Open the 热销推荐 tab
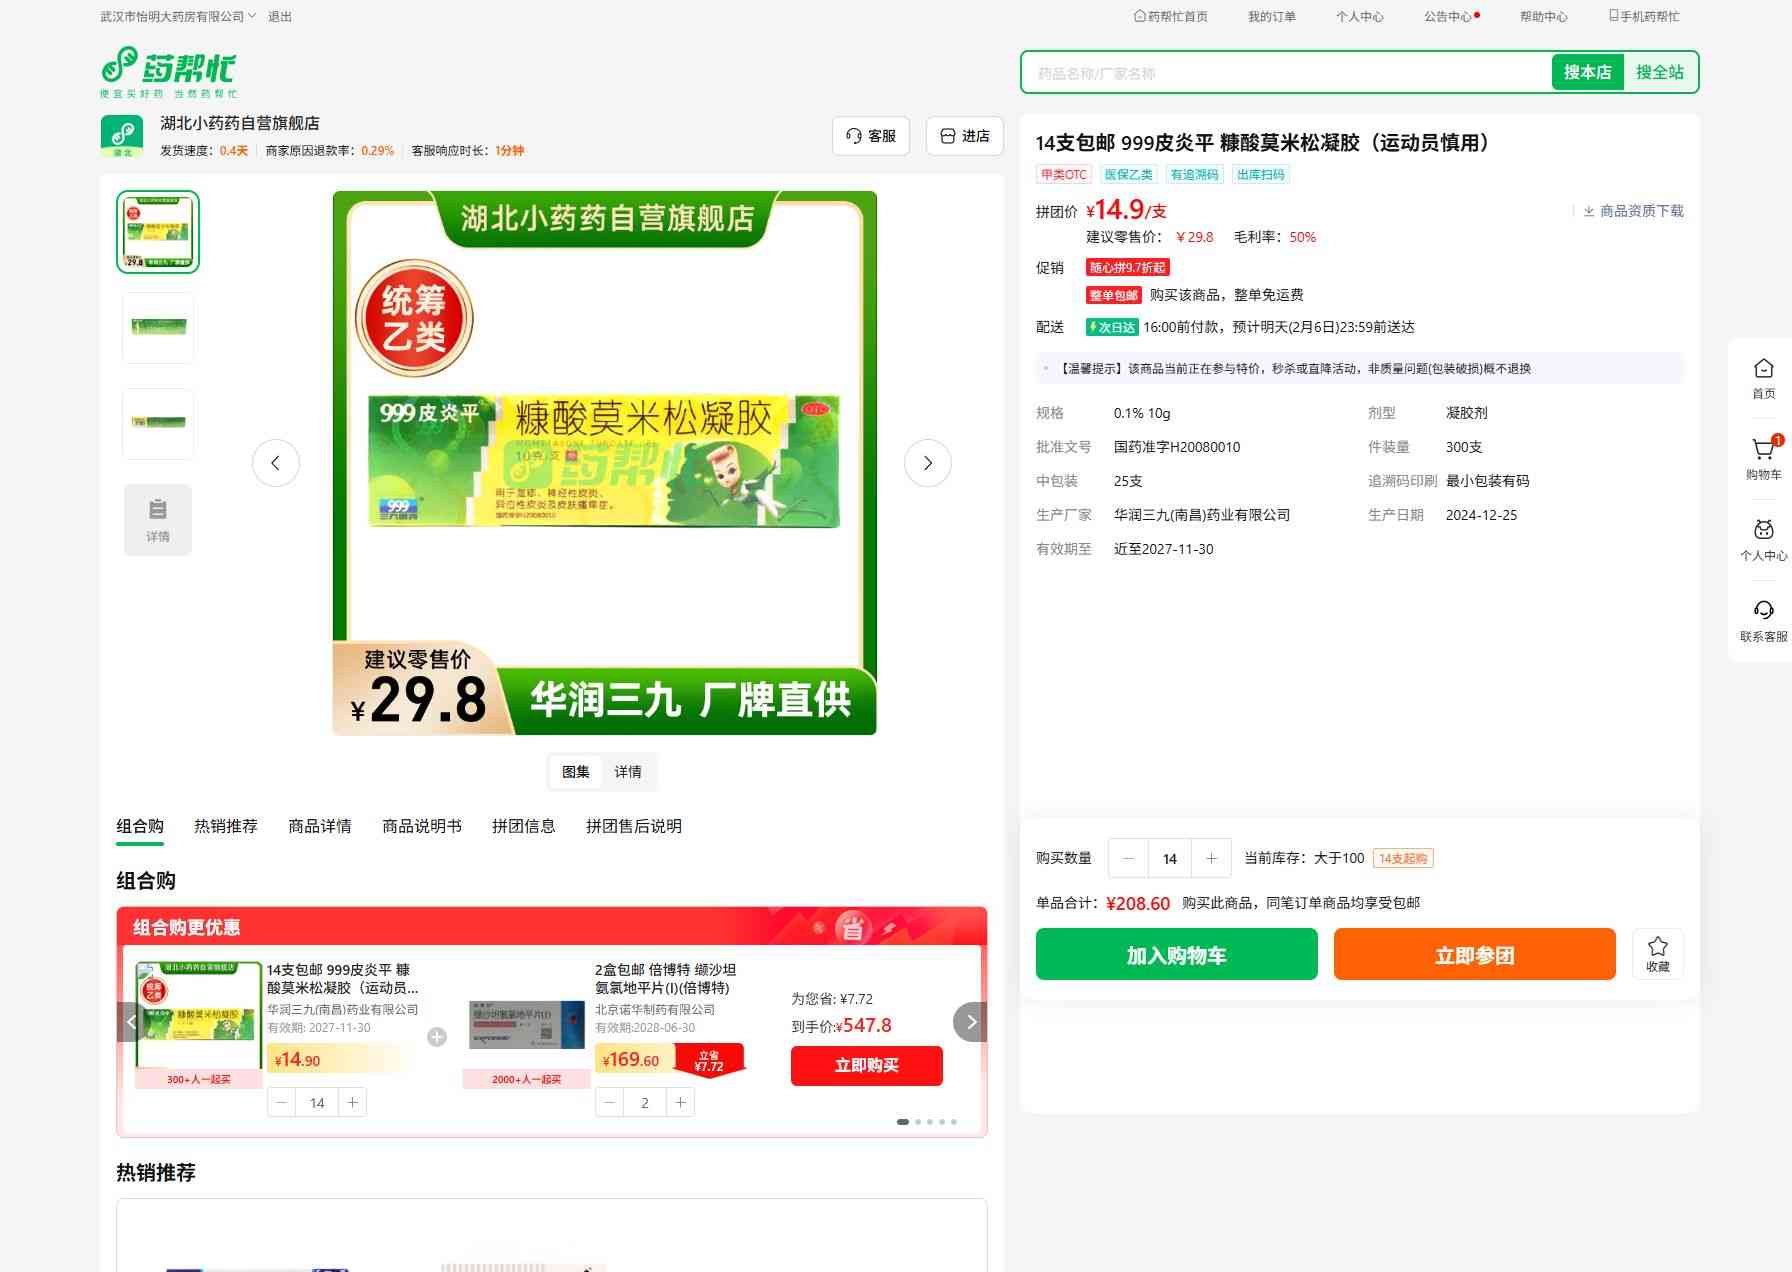1792x1272 pixels. pyautogui.click(x=225, y=826)
